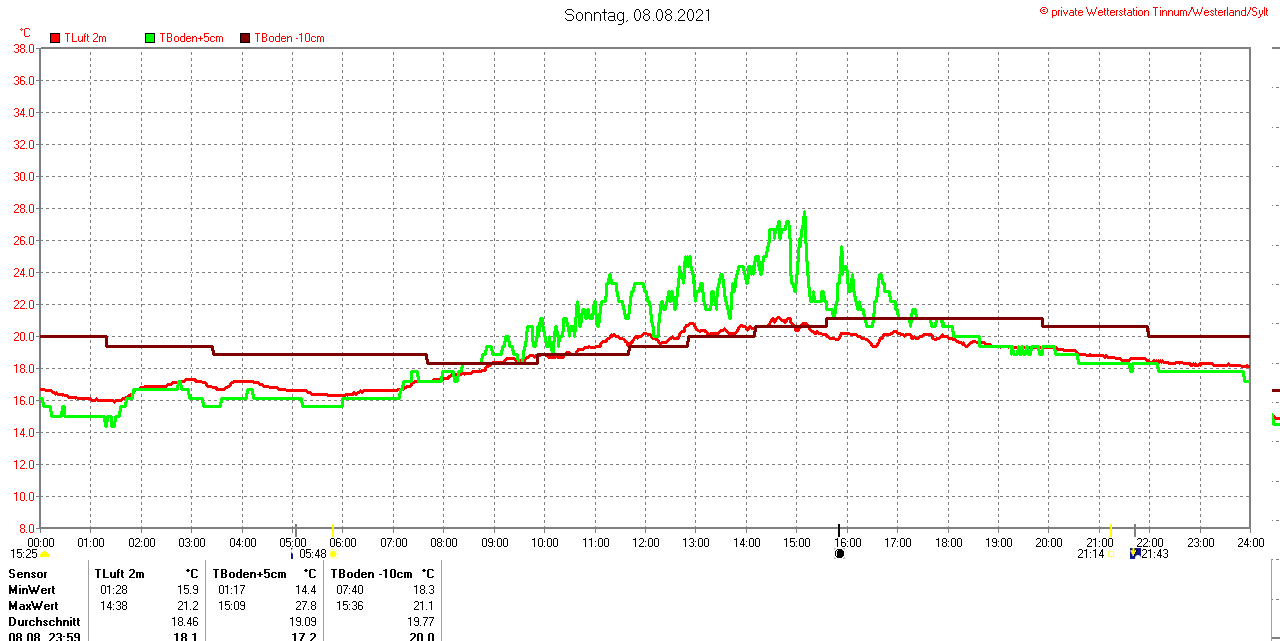Click the black tick mark on axis near 16:00

(838, 529)
